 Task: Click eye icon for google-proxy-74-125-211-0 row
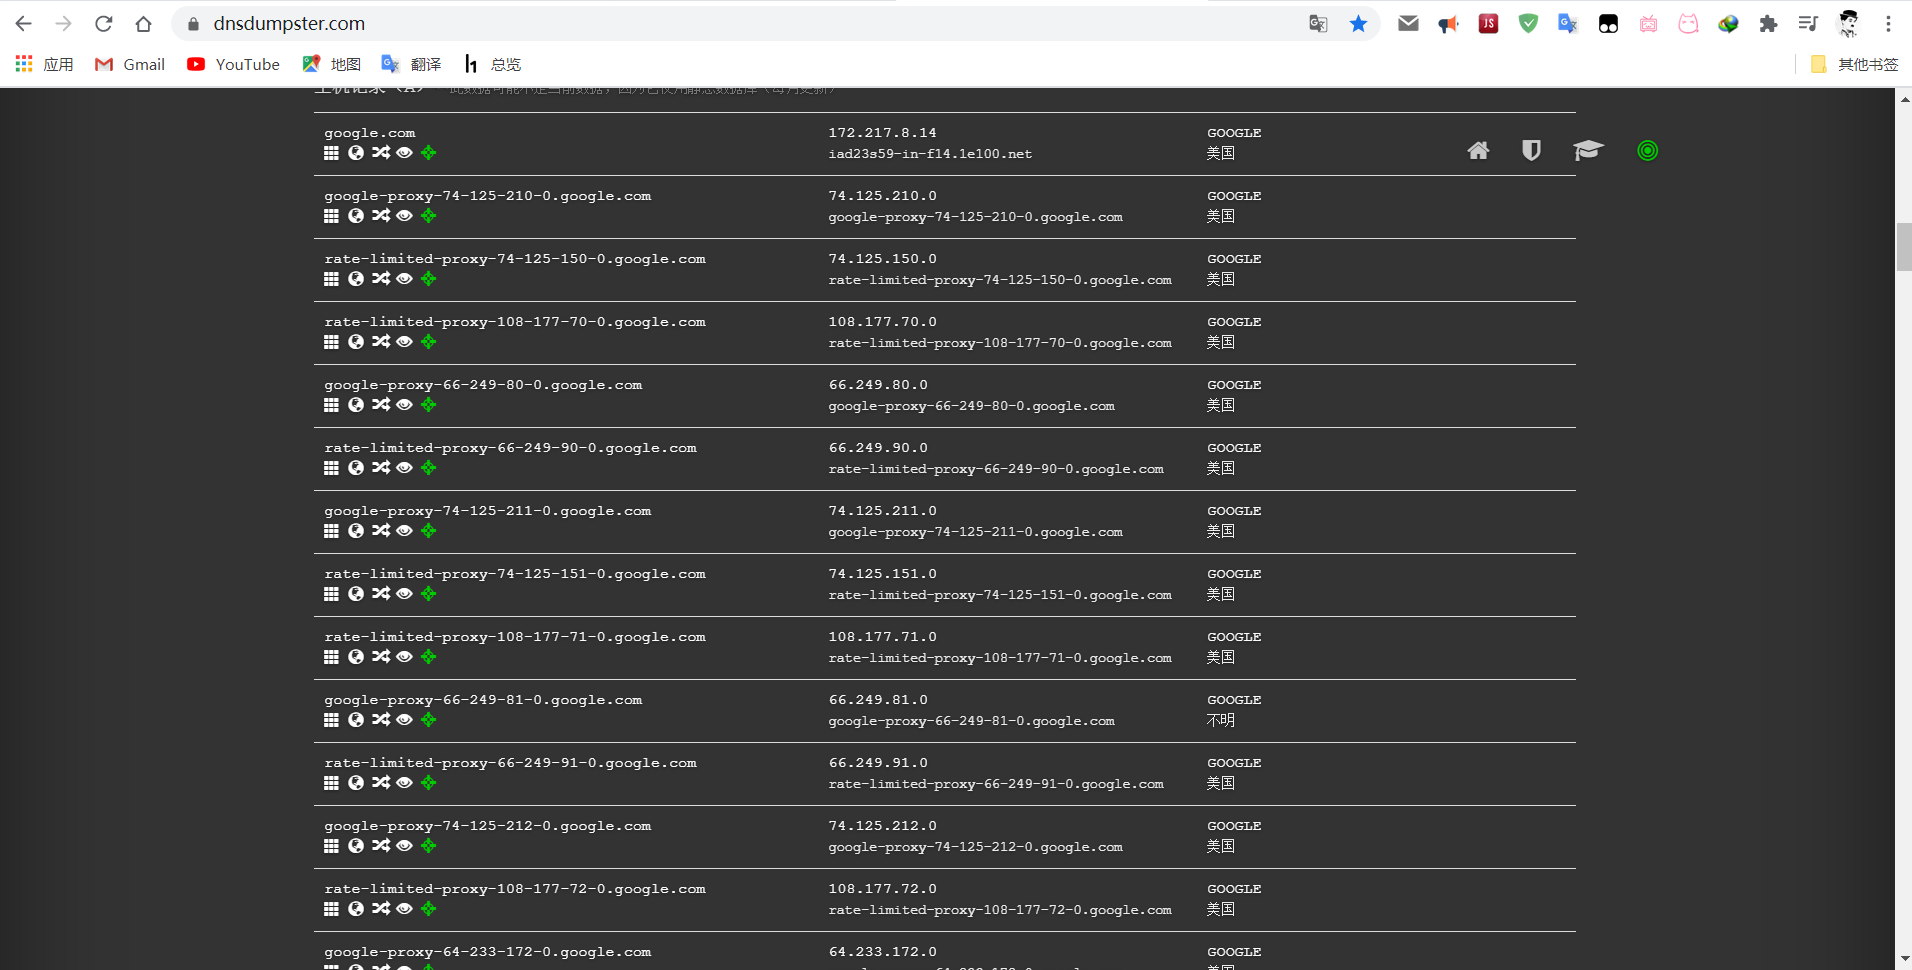click(404, 531)
